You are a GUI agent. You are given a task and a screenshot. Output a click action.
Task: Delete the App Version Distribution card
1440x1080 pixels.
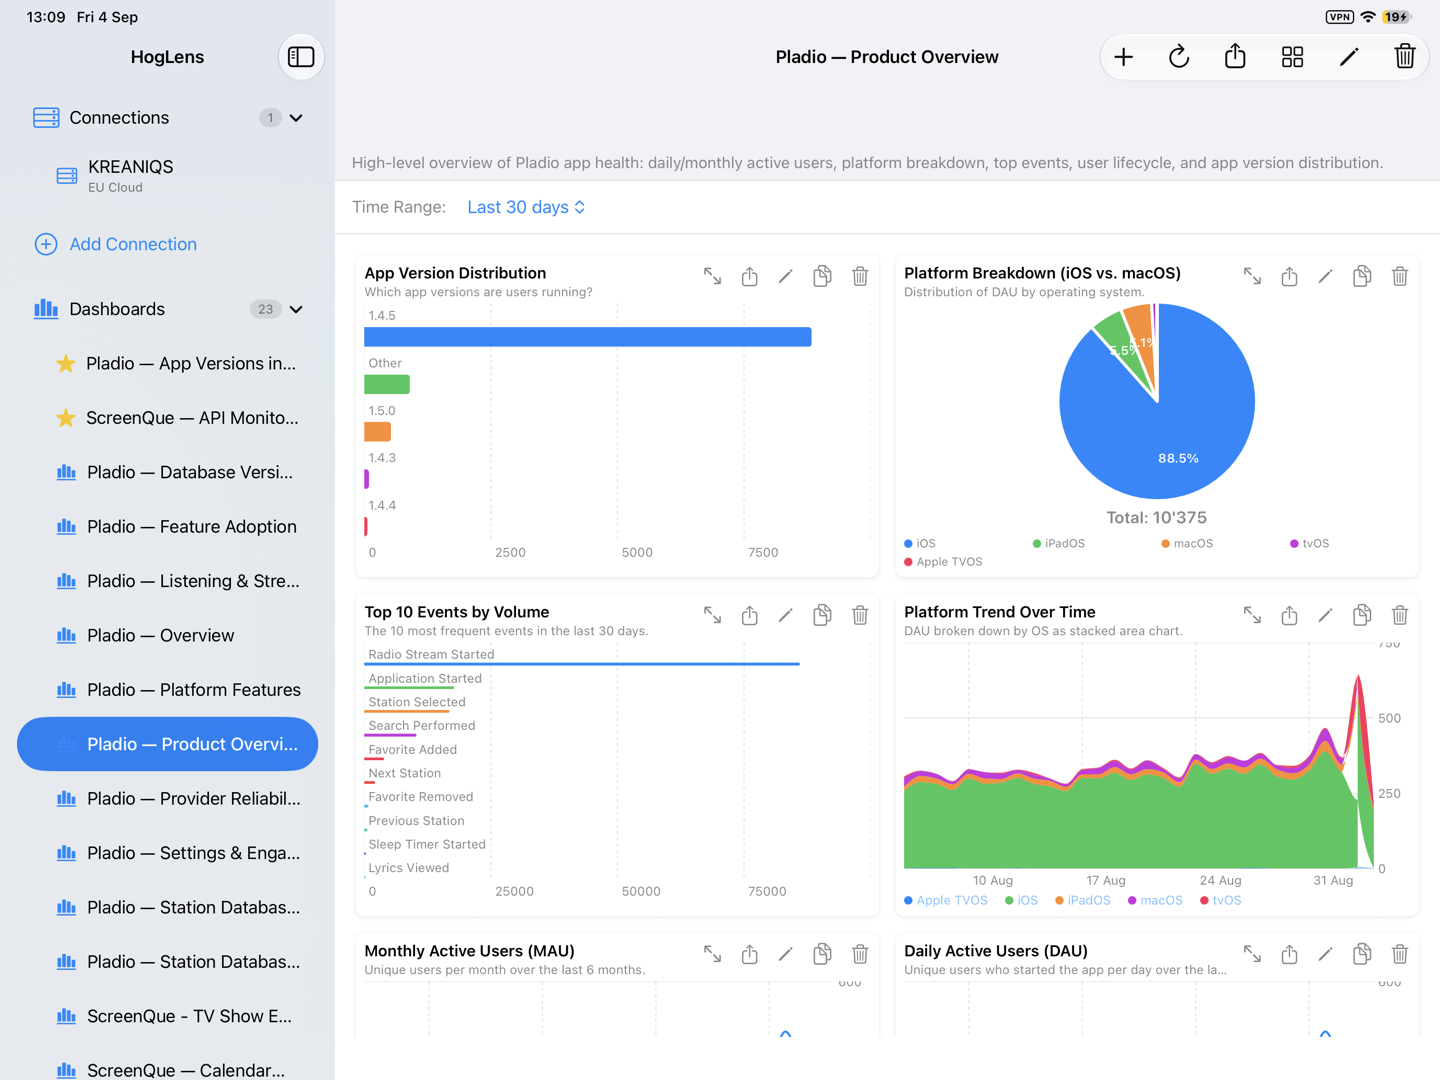[x=860, y=276]
